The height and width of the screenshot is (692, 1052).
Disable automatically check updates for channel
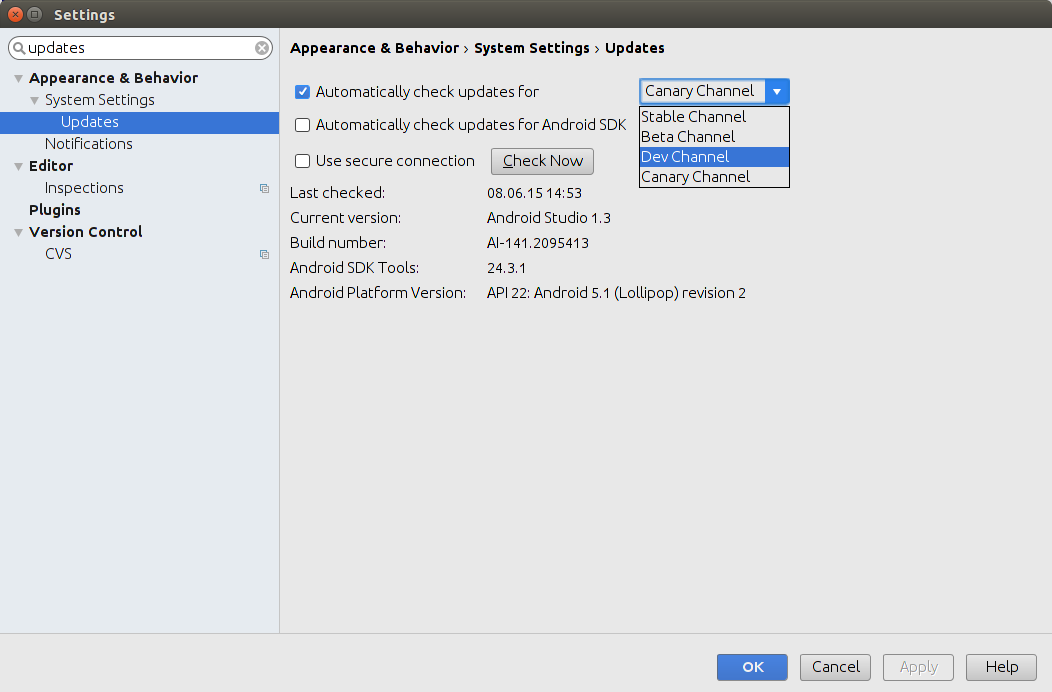[x=303, y=92]
